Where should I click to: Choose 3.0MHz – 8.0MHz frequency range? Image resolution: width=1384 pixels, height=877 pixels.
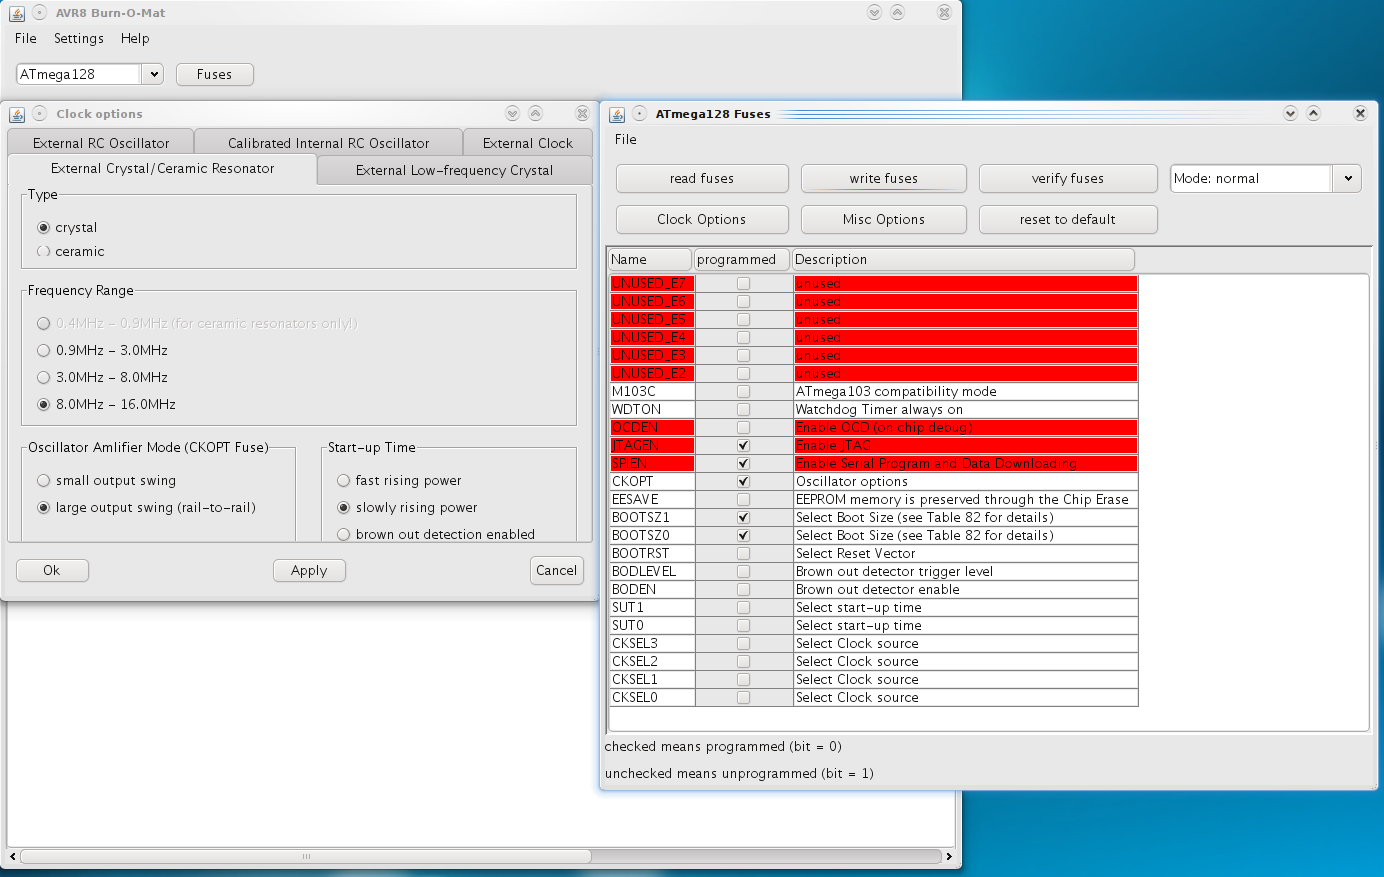[43, 378]
